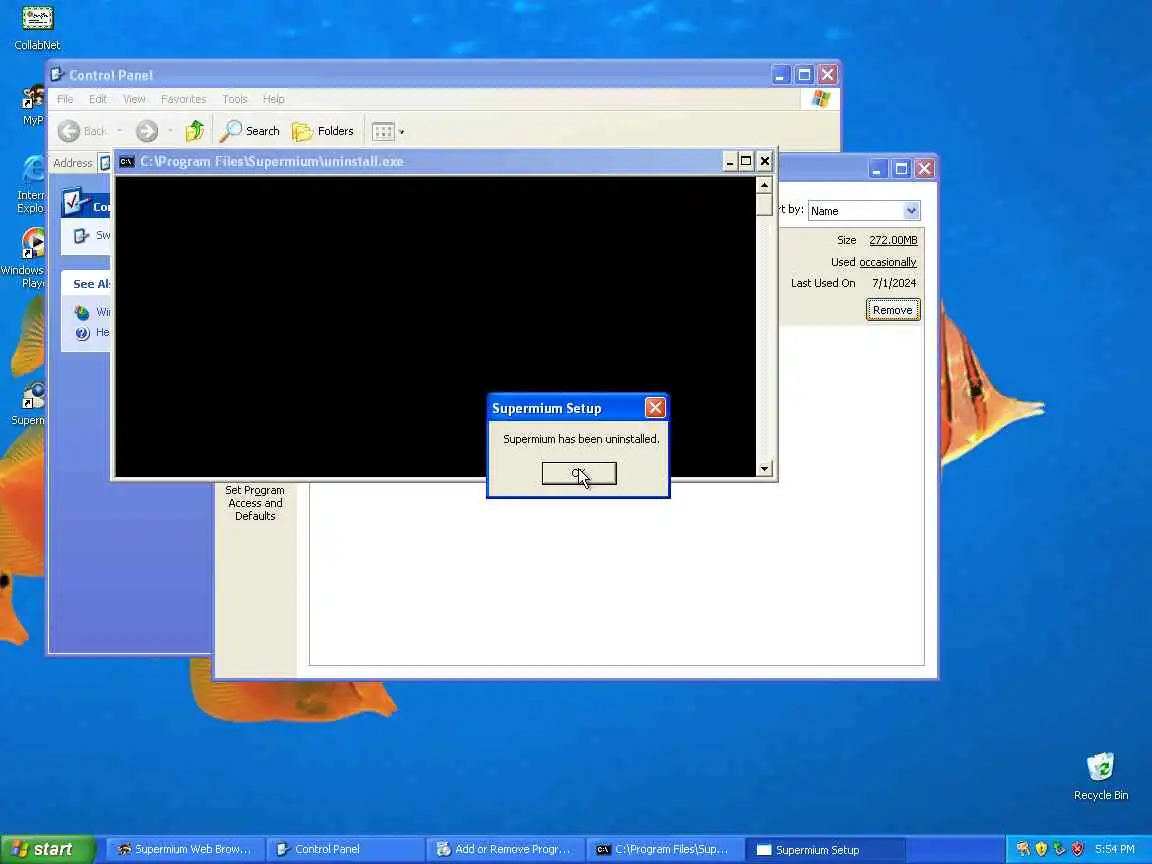Click the Start button
The height and width of the screenshot is (864, 1152).
coord(48,849)
